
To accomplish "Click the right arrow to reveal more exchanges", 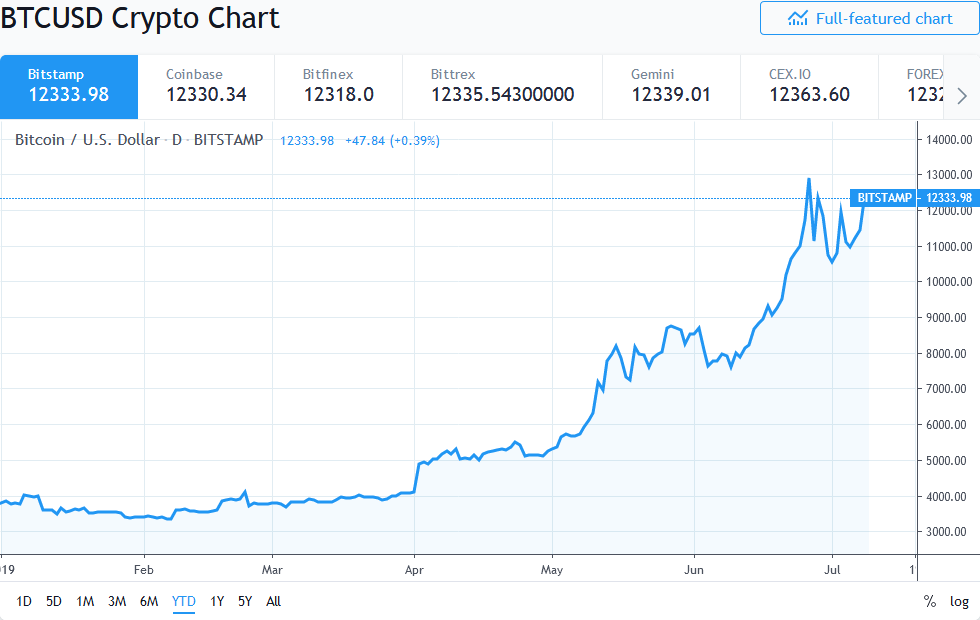I will 961,95.
